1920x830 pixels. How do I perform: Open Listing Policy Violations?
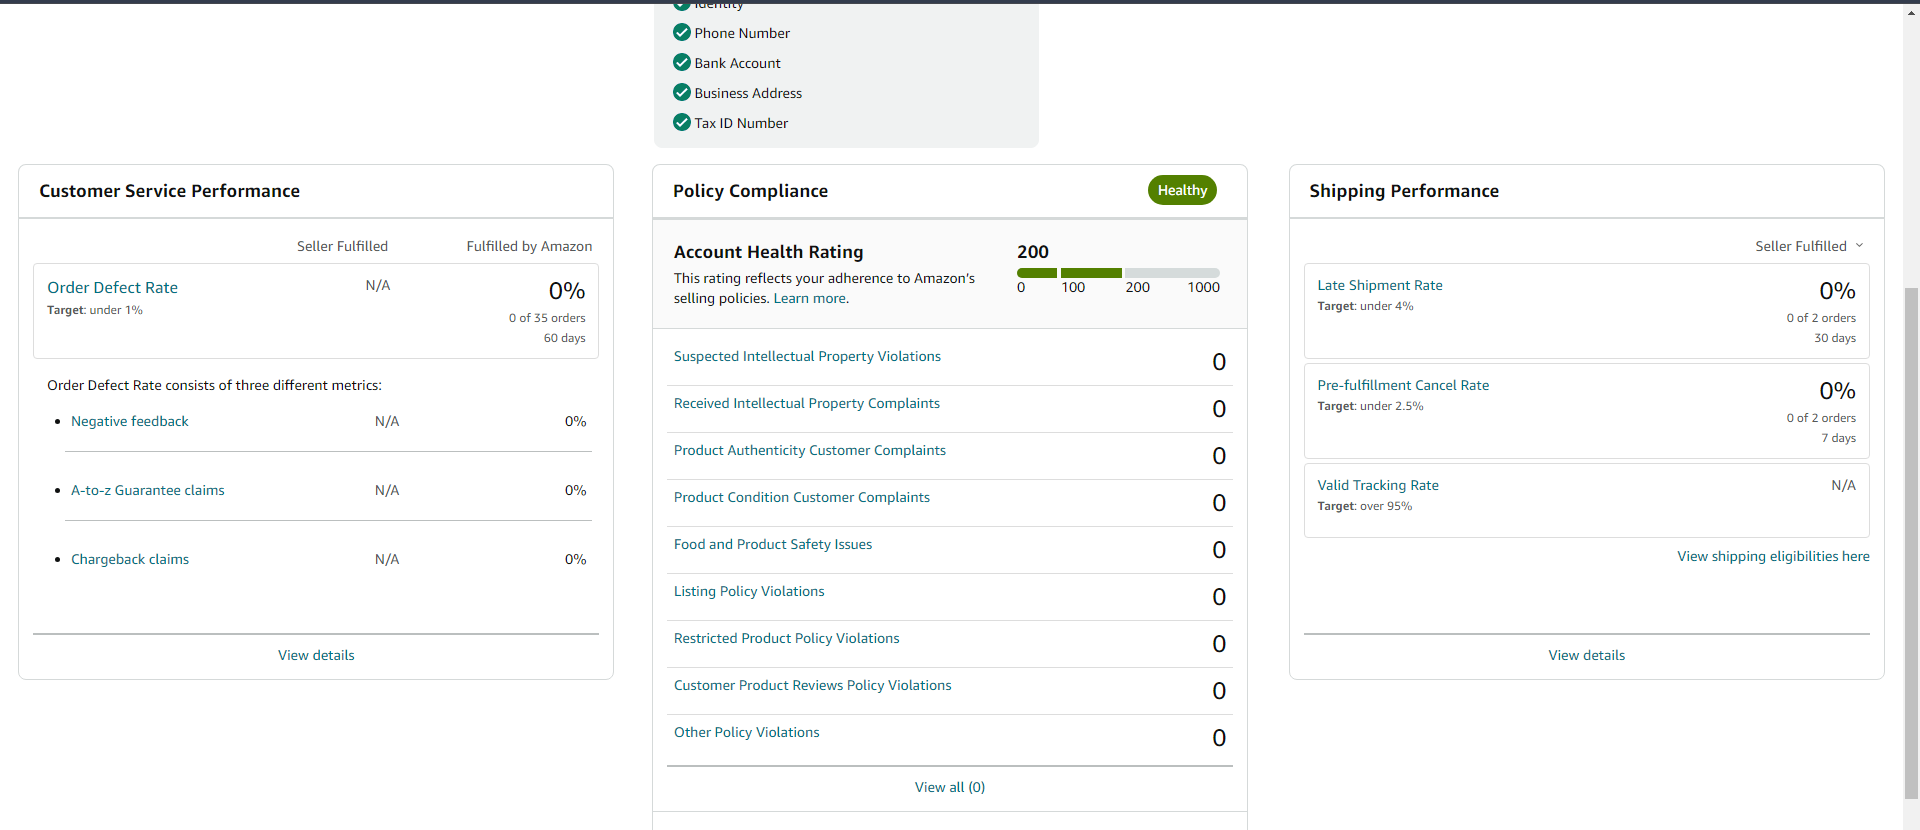click(x=749, y=591)
